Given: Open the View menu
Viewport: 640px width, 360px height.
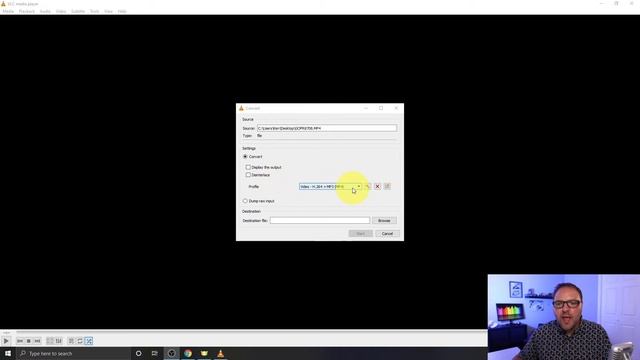Looking at the screenshot, I should coord(109,11).
